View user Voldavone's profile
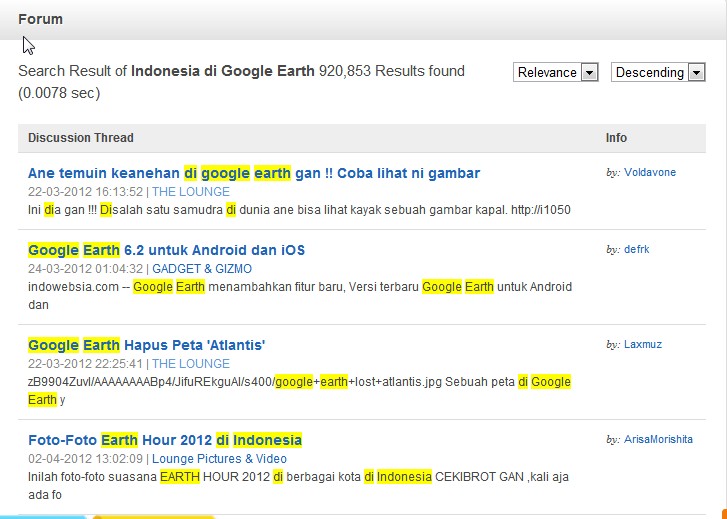The height and width of the screenshot is (519, 727). (649, 172)
